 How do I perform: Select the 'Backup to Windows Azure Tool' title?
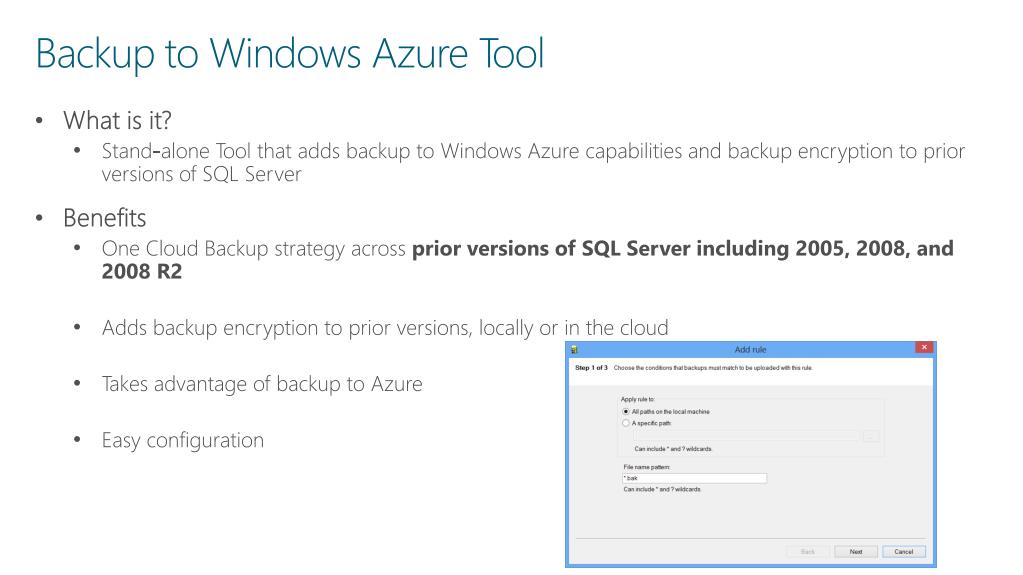290,54
